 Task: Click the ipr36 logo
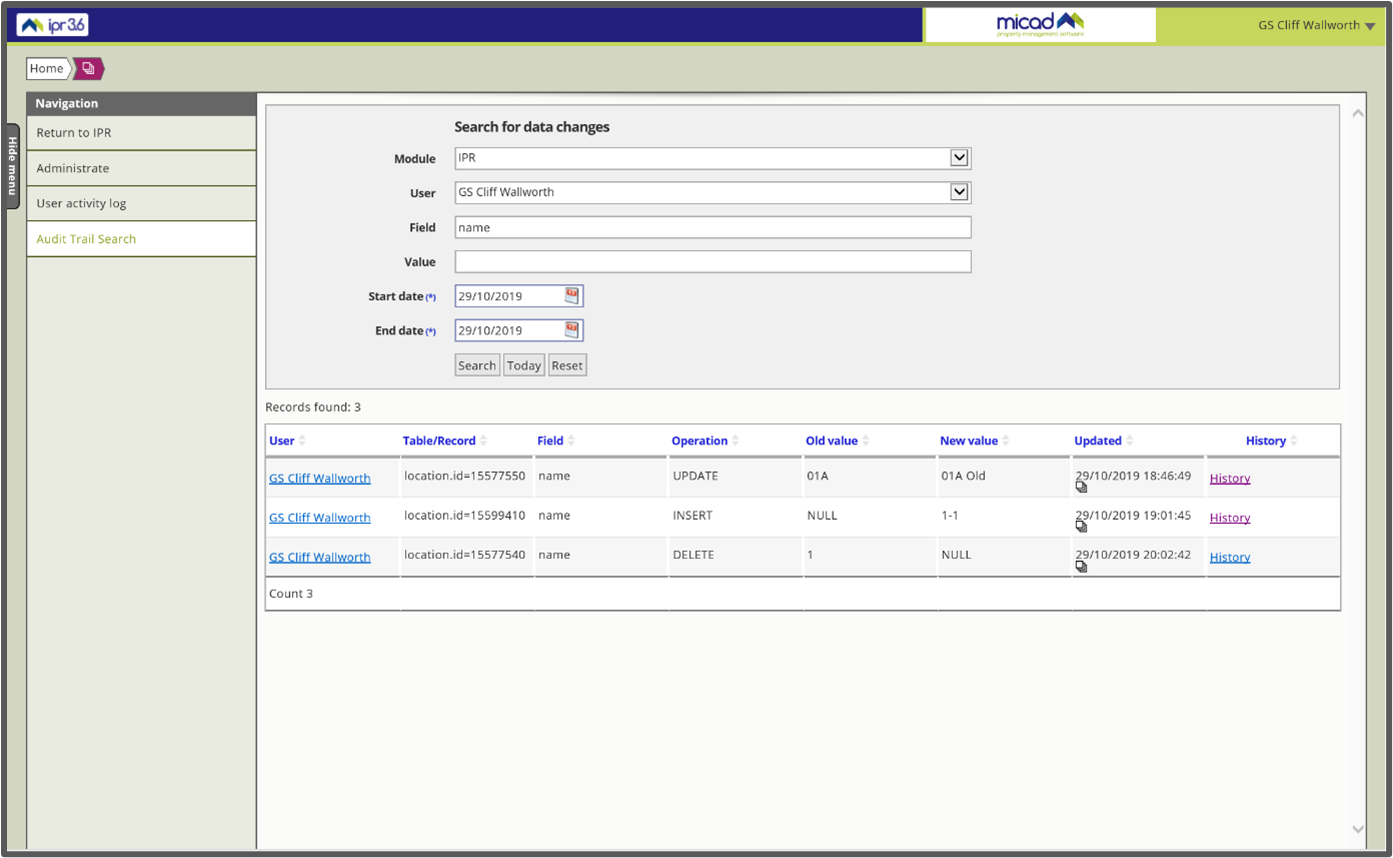(x=53, y=25)
